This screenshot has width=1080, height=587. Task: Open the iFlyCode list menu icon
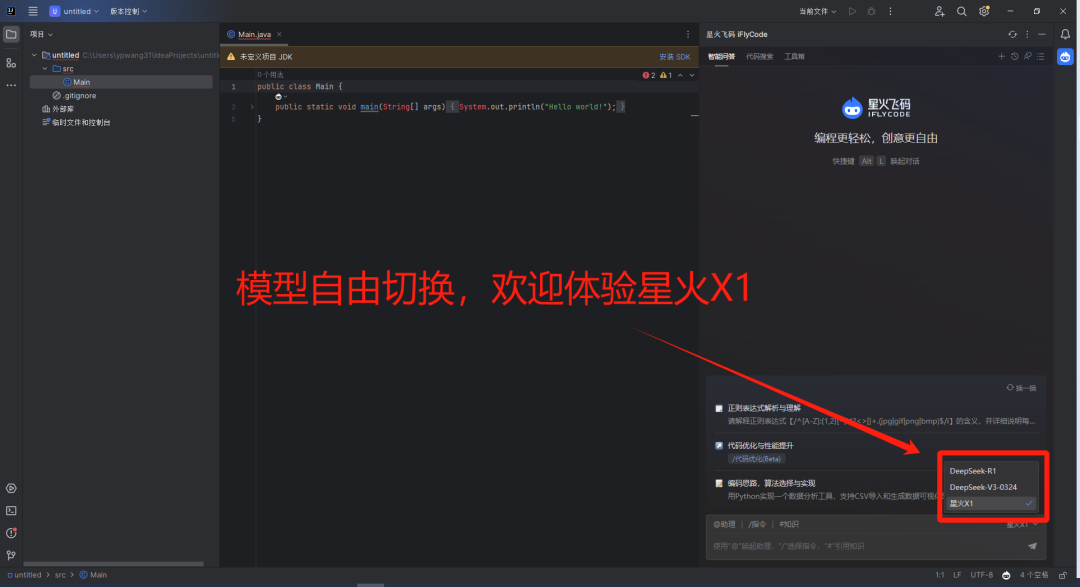pyautogui.click(x=1041, y=56)
